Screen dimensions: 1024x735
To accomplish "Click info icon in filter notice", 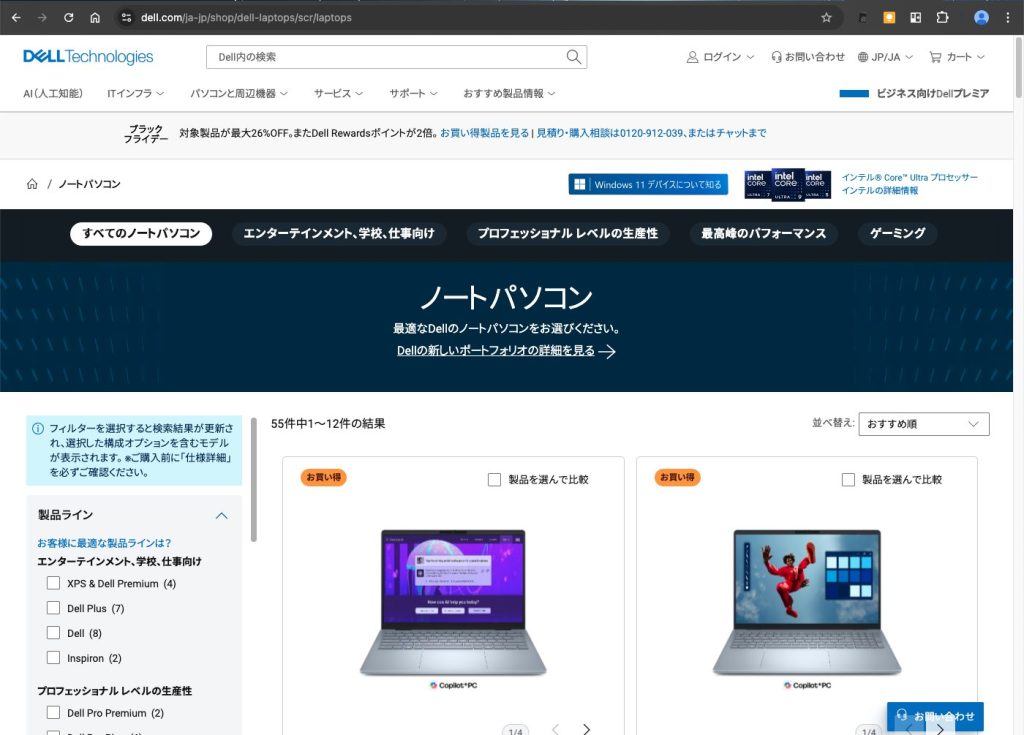I will (38, 429).
